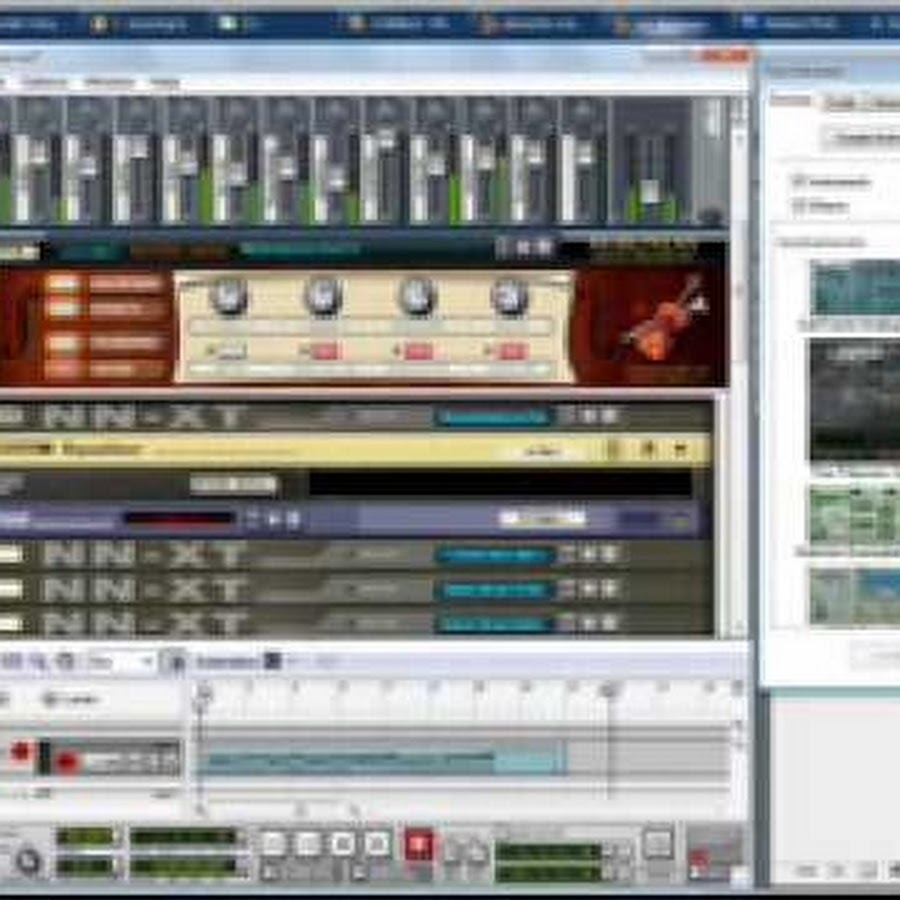
Task: Click the red record-enable icon on the track
Action: (21, 752)
